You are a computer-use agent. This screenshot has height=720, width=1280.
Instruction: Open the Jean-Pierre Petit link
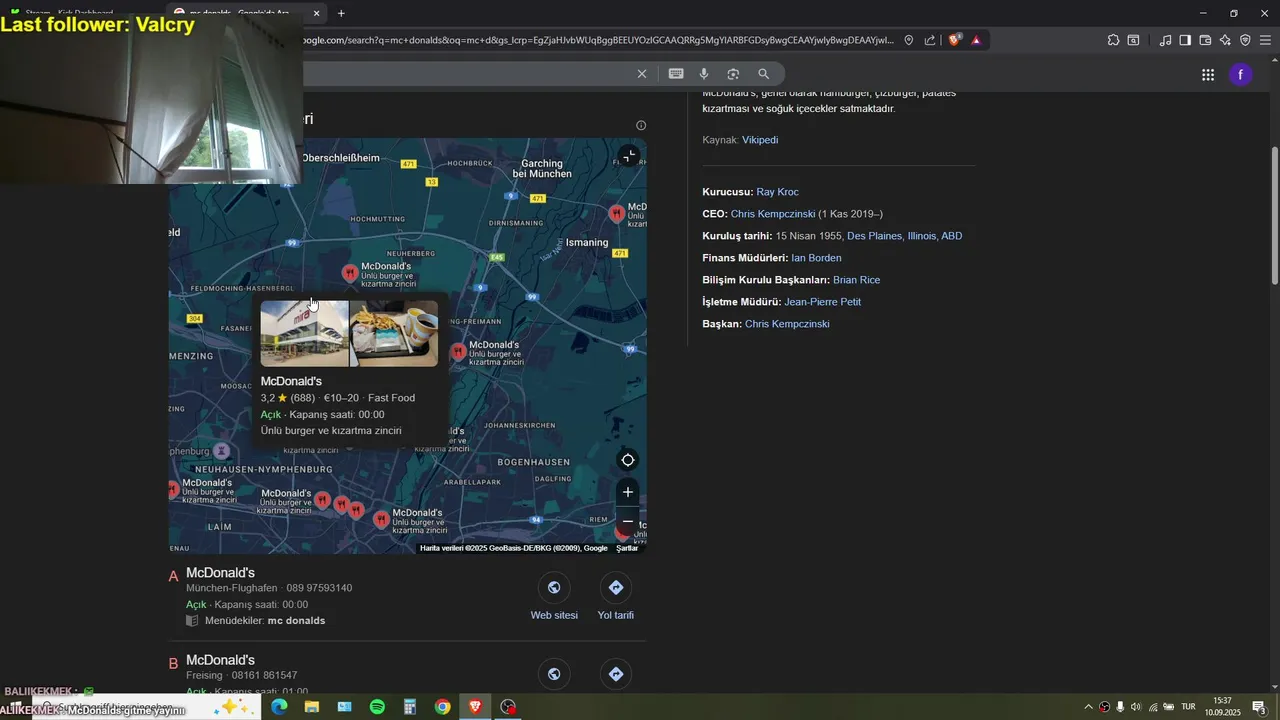click(x=822, y=302)
